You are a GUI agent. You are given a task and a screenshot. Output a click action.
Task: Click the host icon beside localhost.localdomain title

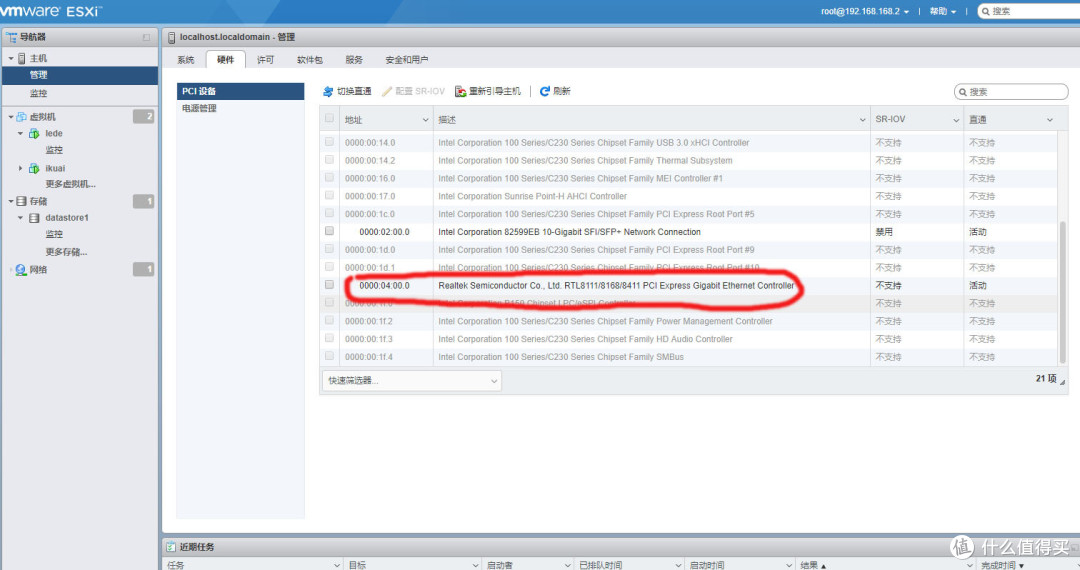pyautogui.click(x=172, y=37)
